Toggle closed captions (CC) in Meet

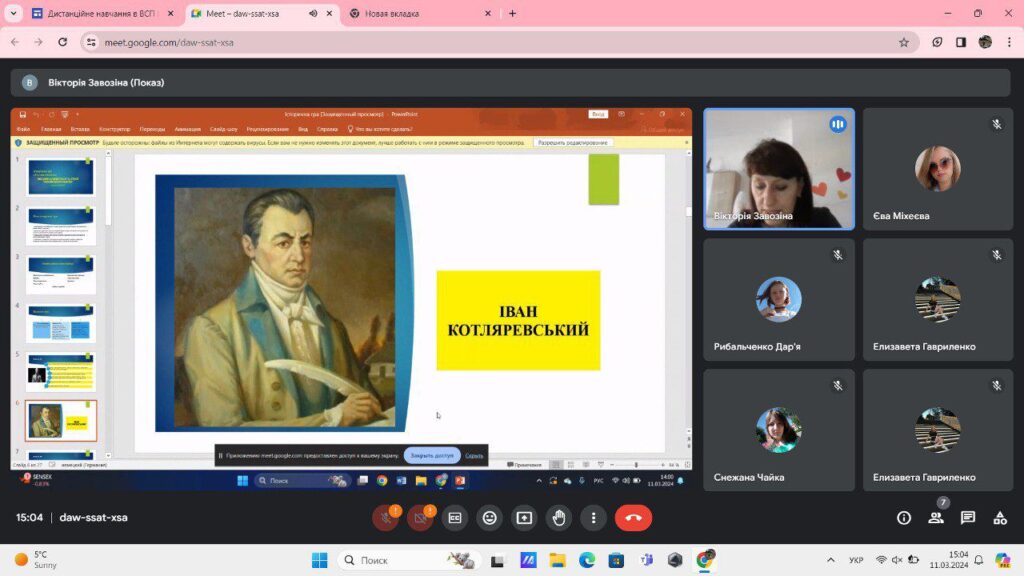(x=455, y=518)
